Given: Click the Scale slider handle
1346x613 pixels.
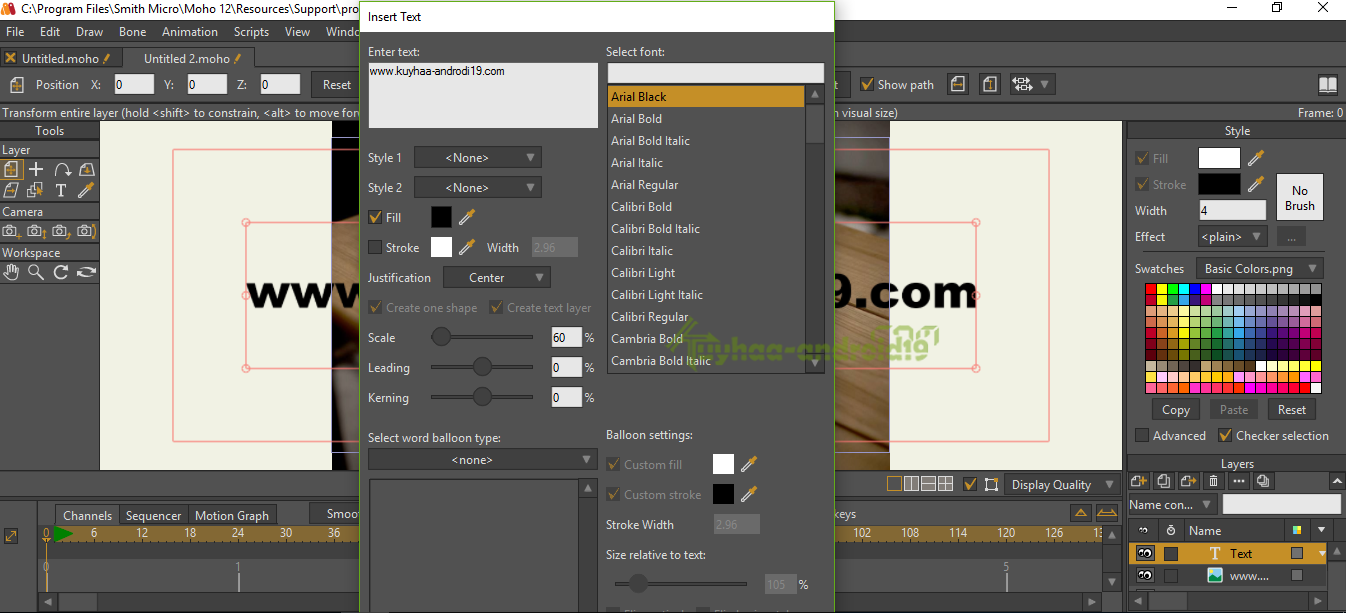Looking at the screenshot, I should click(441, 337).
